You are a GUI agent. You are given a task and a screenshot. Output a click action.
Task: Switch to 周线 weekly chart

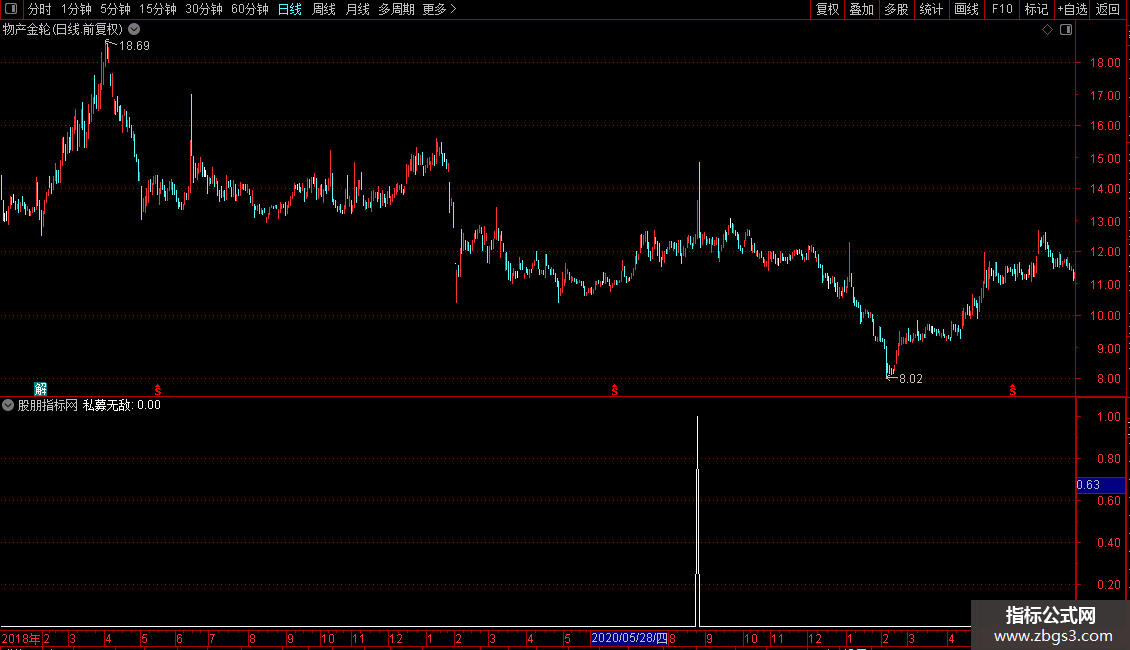pos(324,9)
